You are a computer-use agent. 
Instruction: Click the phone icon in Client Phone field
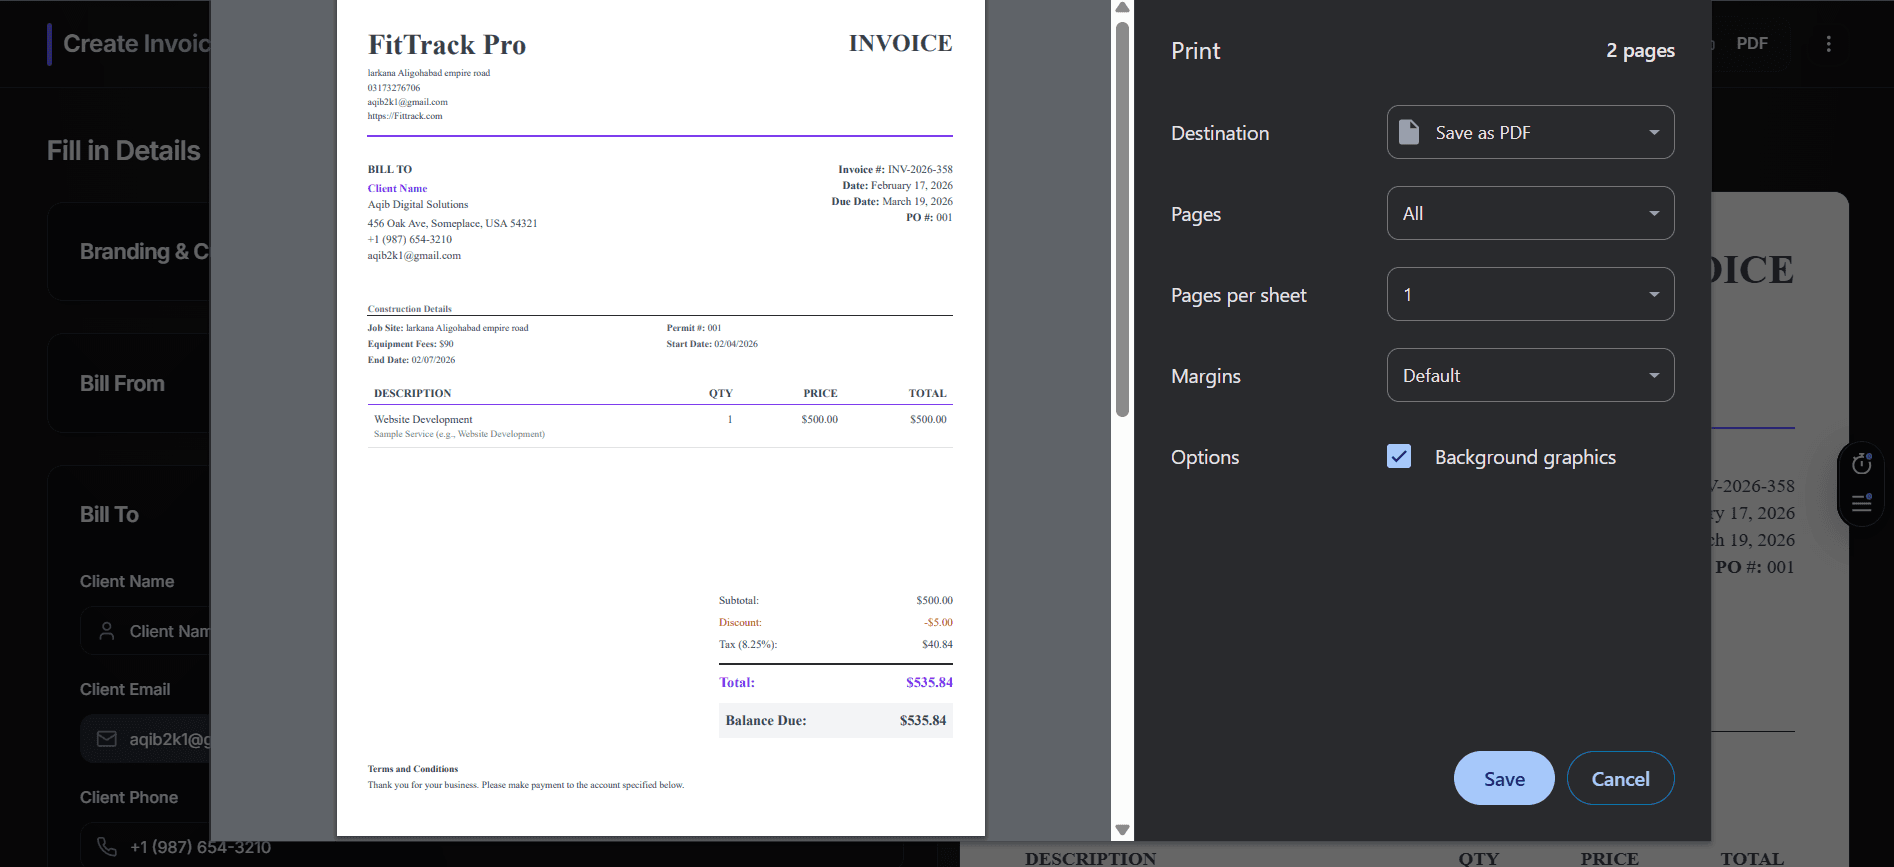(x=107, y=847)
